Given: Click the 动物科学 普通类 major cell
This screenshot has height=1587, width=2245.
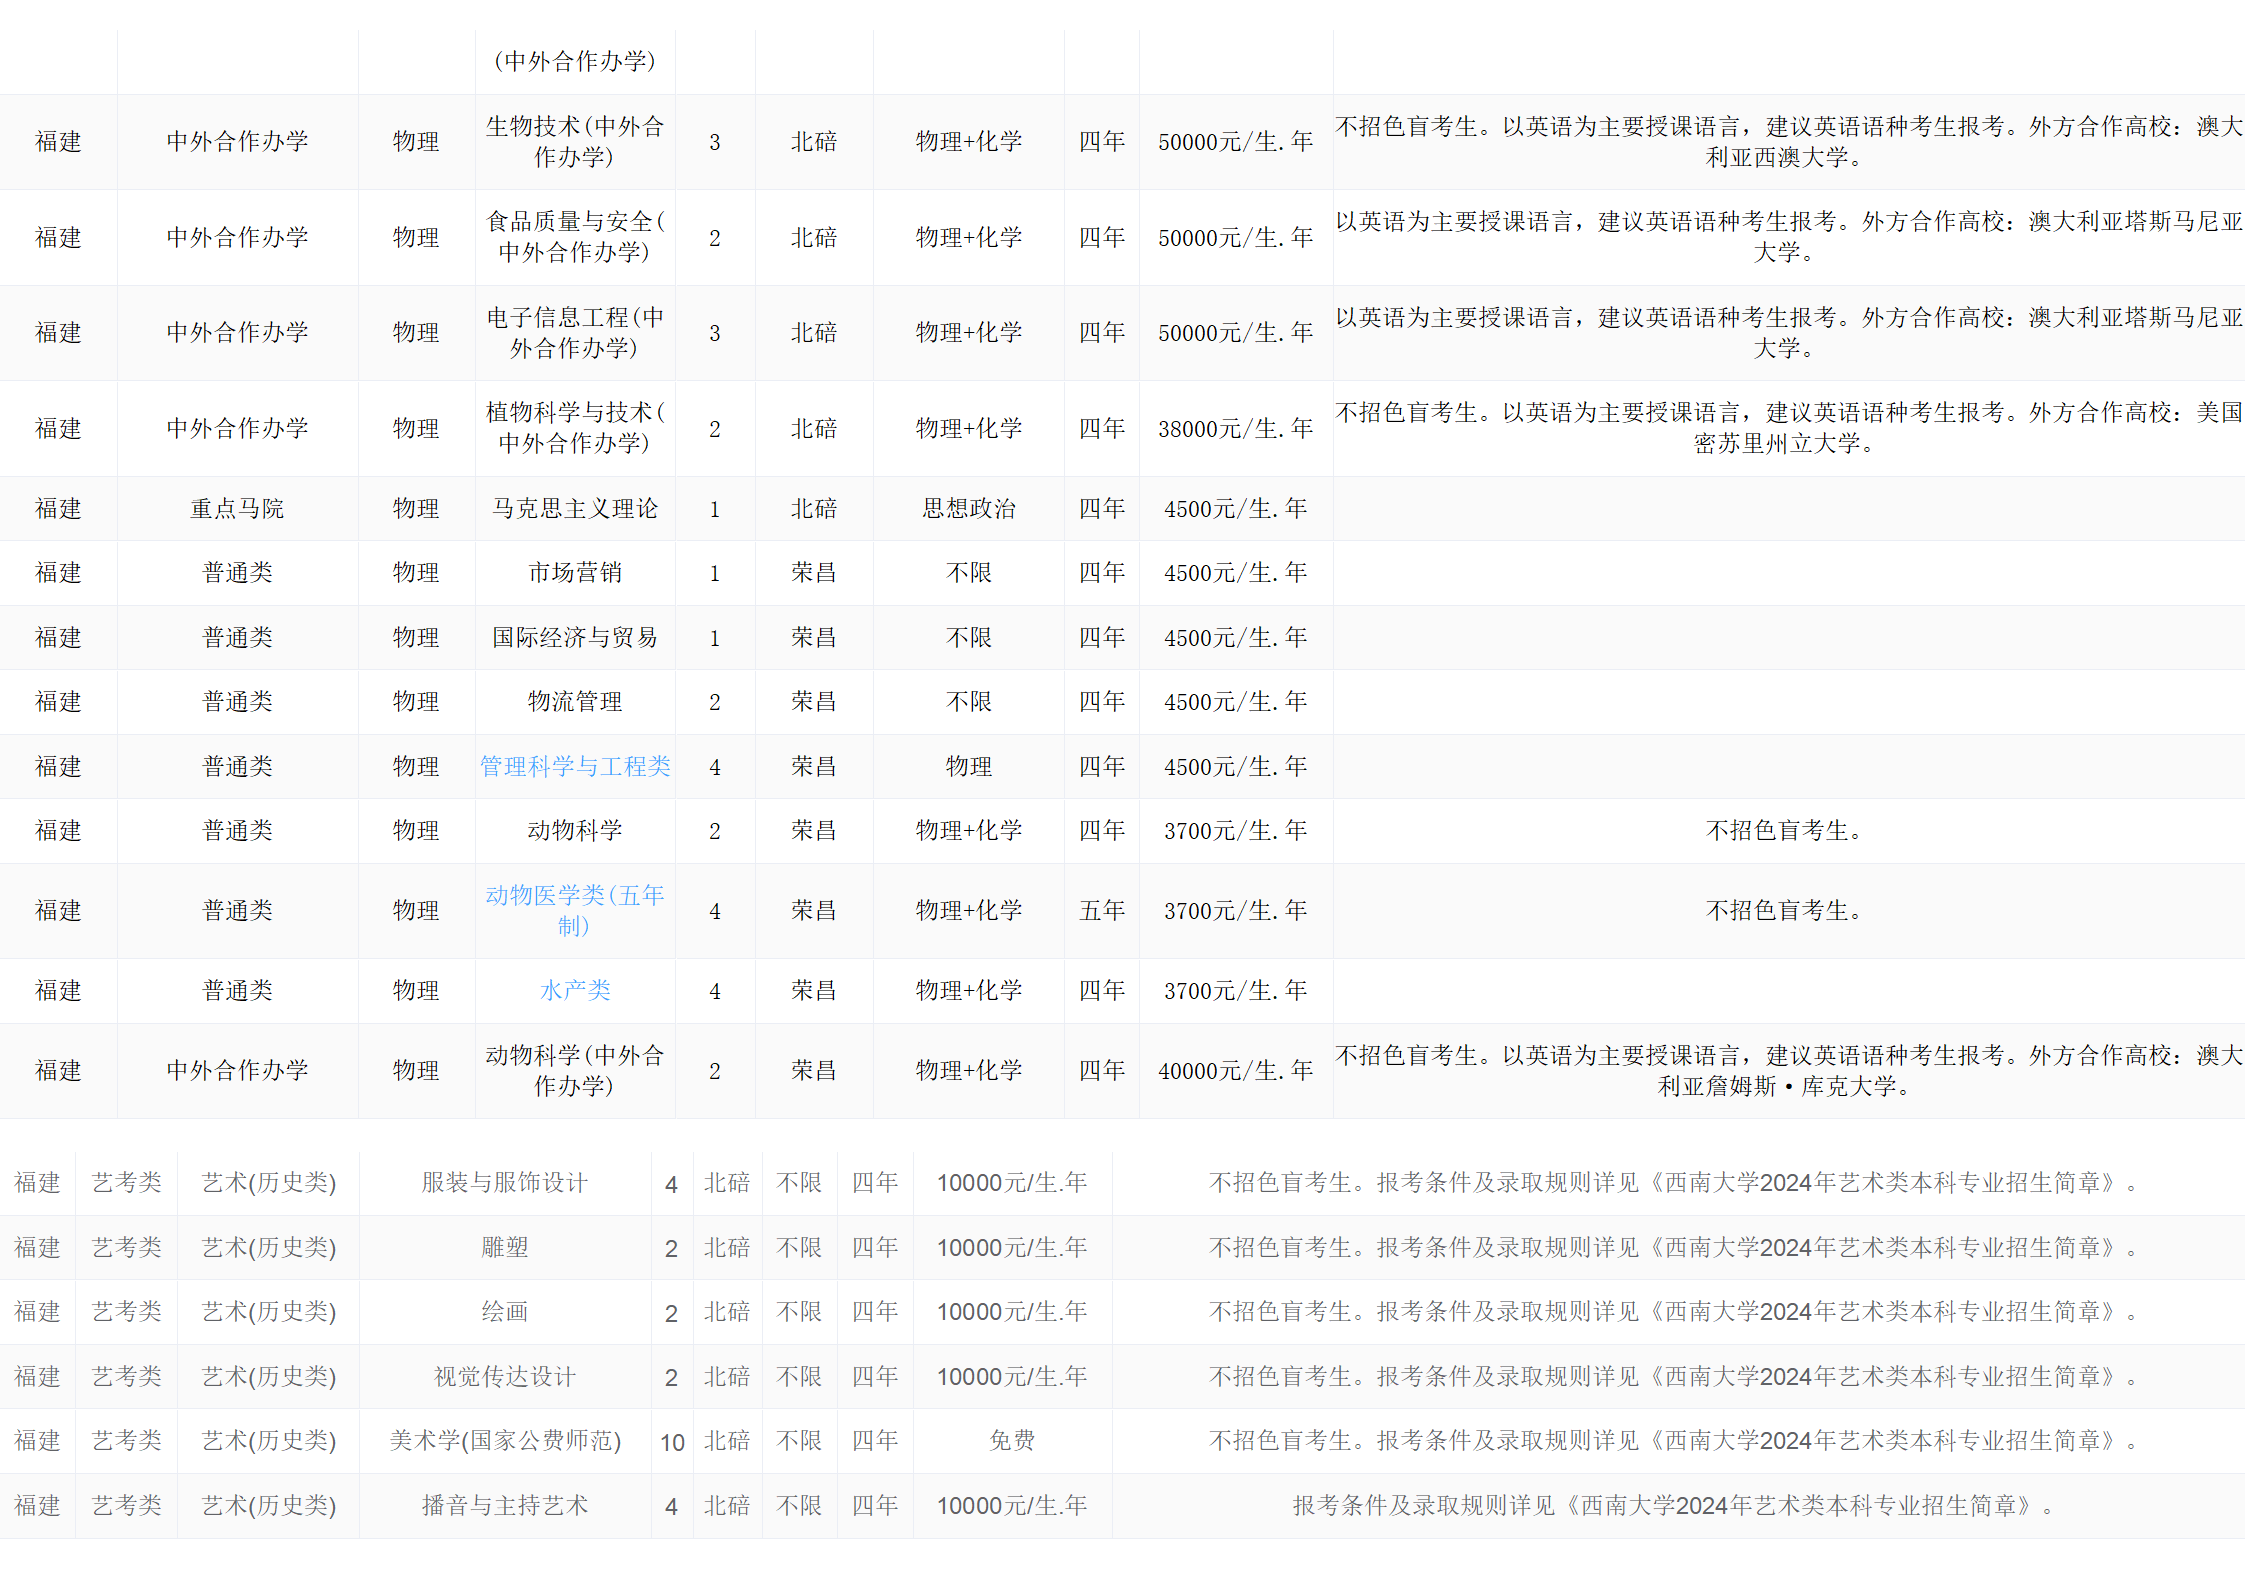Looking at the screenshot, I should tap(575, 831).
